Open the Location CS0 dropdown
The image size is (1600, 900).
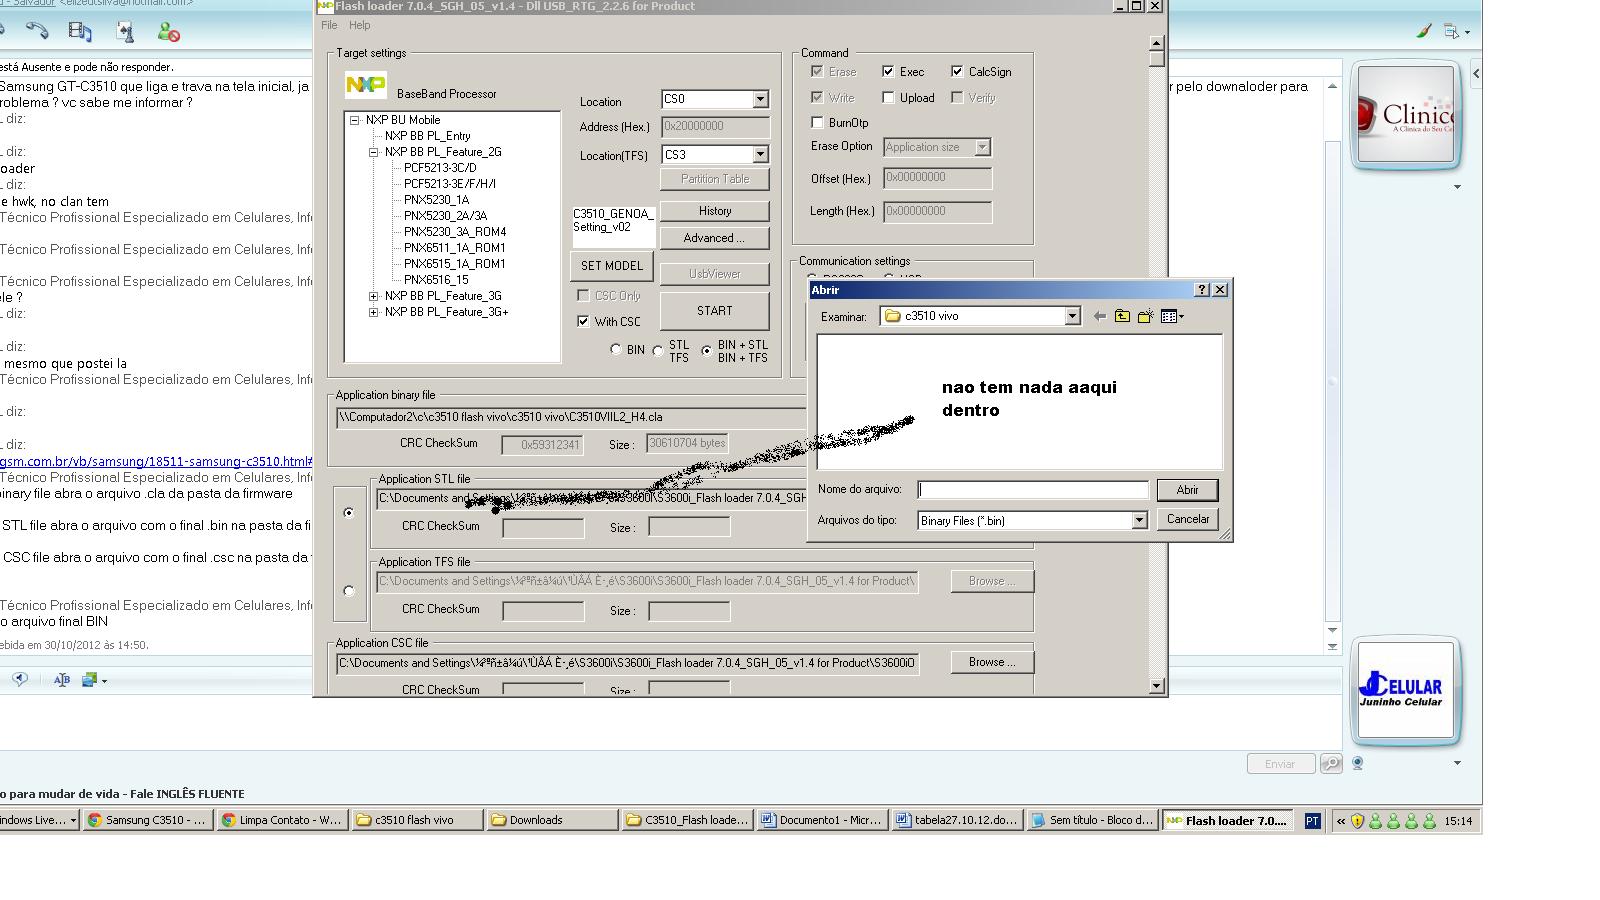point(760,99)
